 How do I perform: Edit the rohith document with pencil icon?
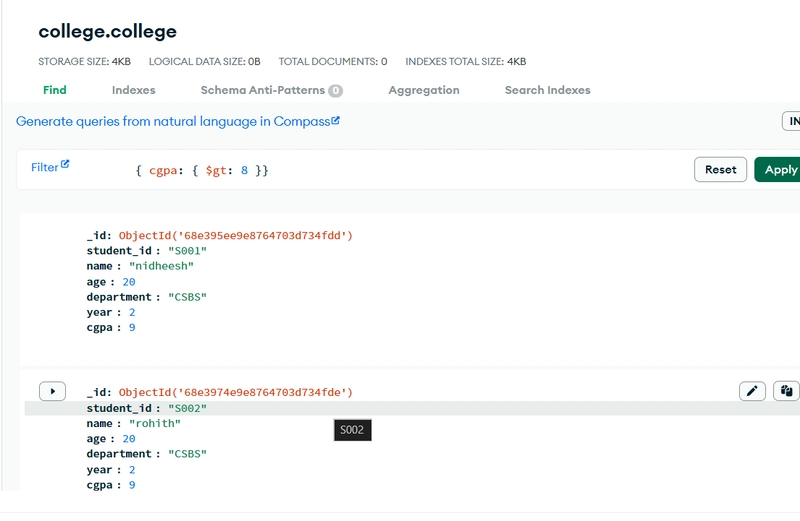[752, 391]
